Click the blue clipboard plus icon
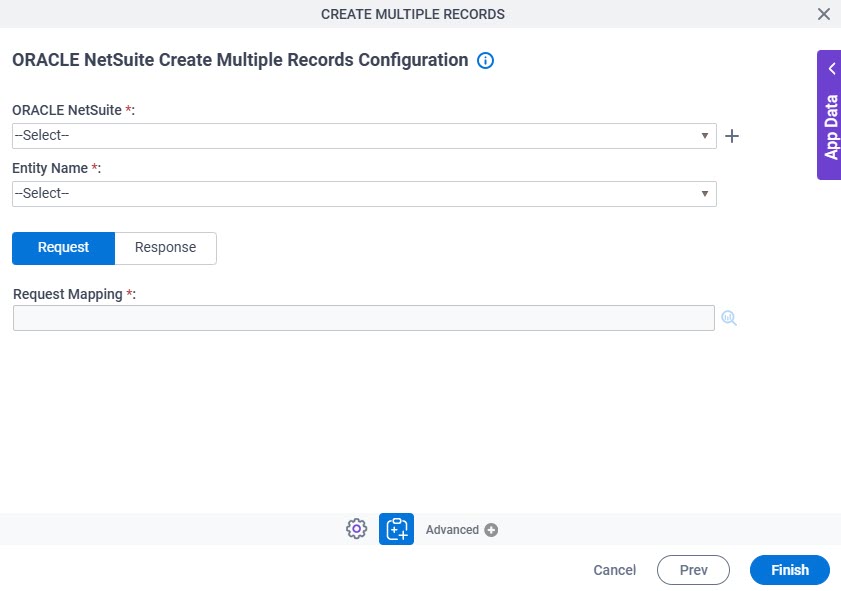841x591 pixels. click(396, 529)
